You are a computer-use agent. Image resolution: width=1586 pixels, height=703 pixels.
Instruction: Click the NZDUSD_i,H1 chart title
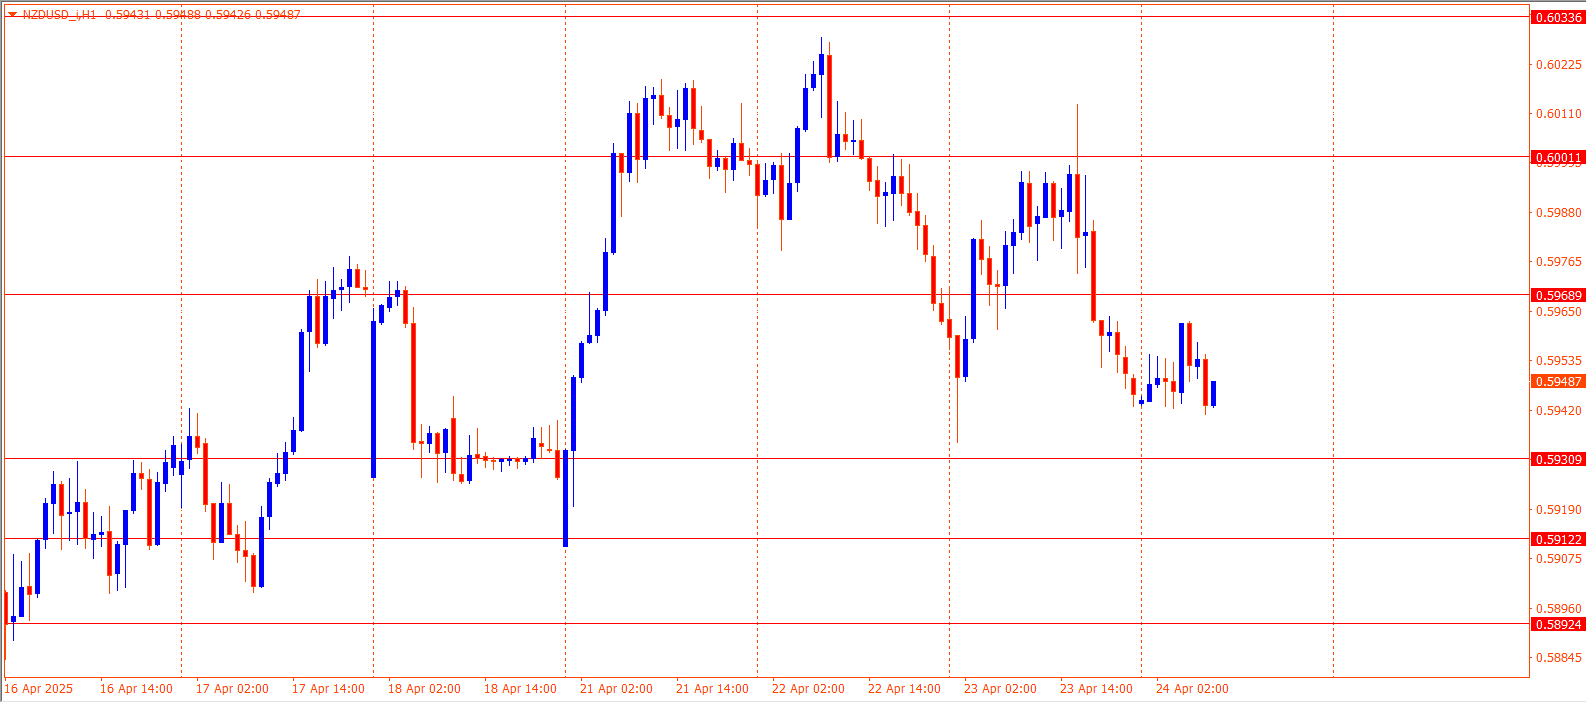59,15
